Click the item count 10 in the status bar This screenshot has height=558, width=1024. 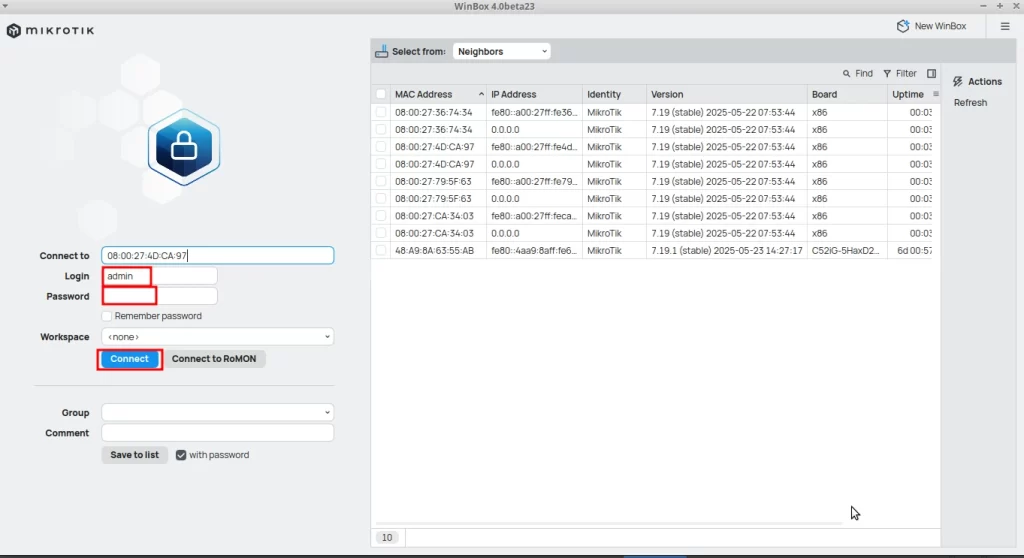387,537
